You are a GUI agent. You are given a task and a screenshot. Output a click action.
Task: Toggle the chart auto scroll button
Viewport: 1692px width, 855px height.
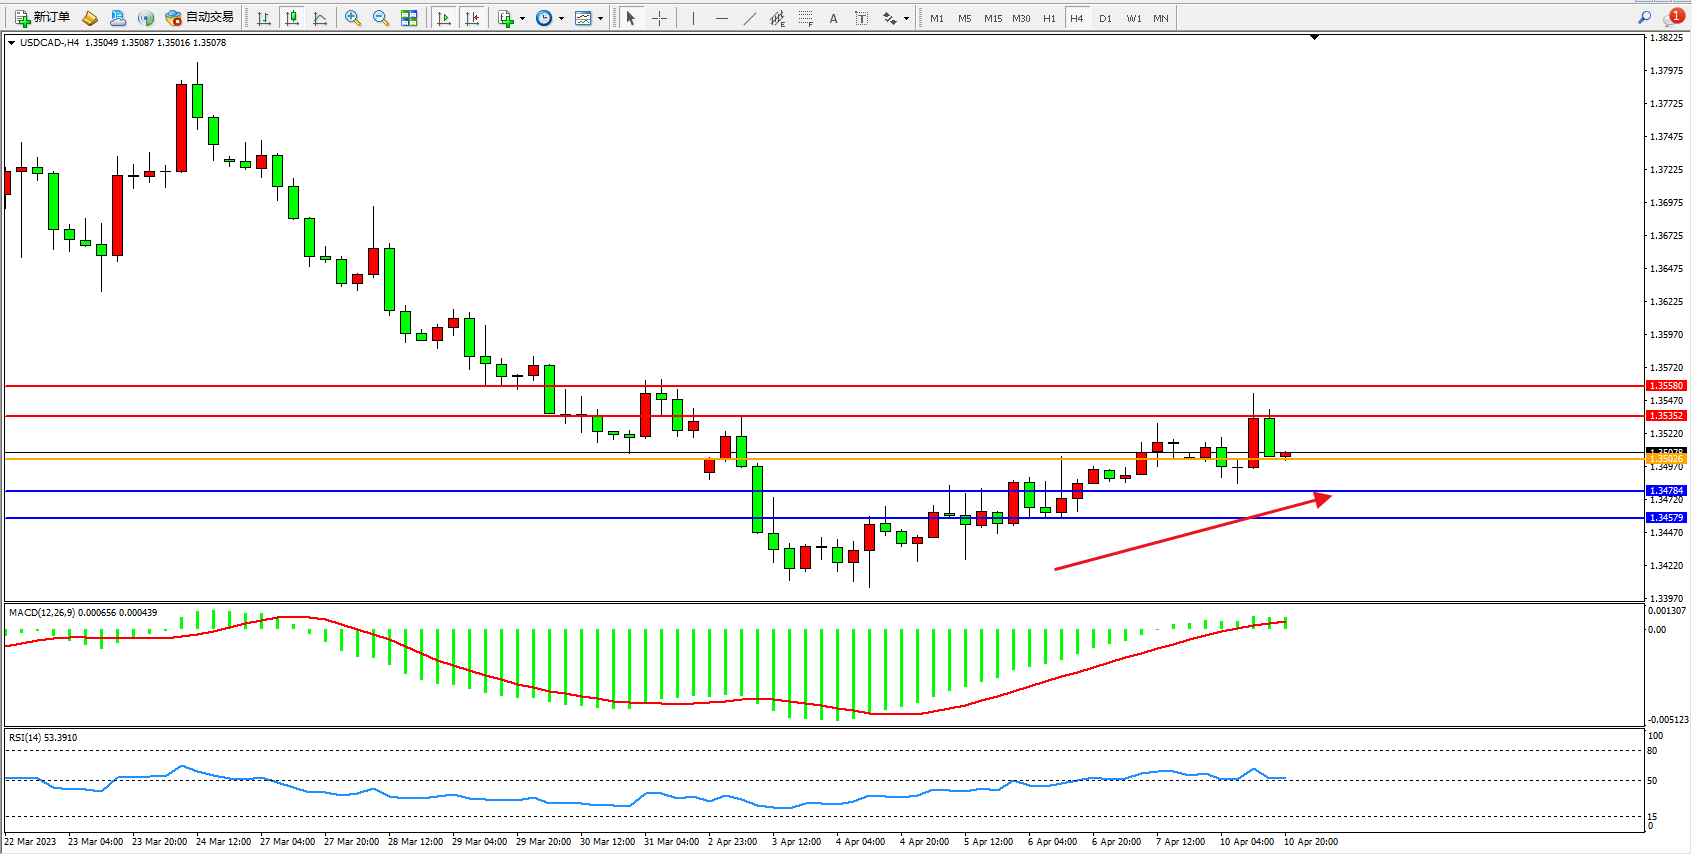[444, 18]
